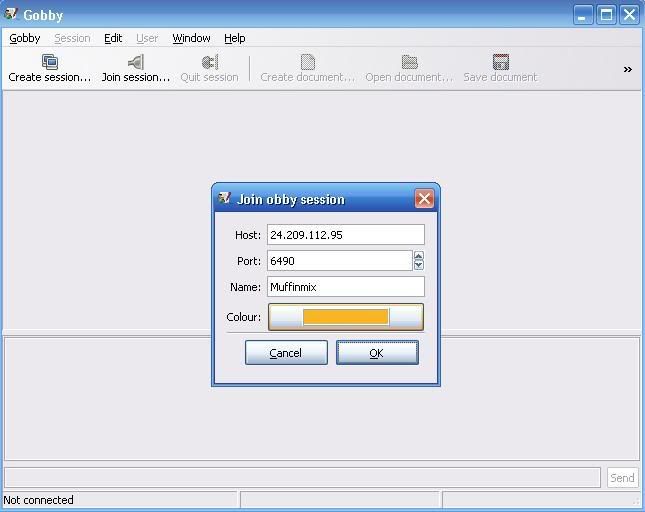
Task: Click the 'Host:' label
Action: (x=248, y=235)
